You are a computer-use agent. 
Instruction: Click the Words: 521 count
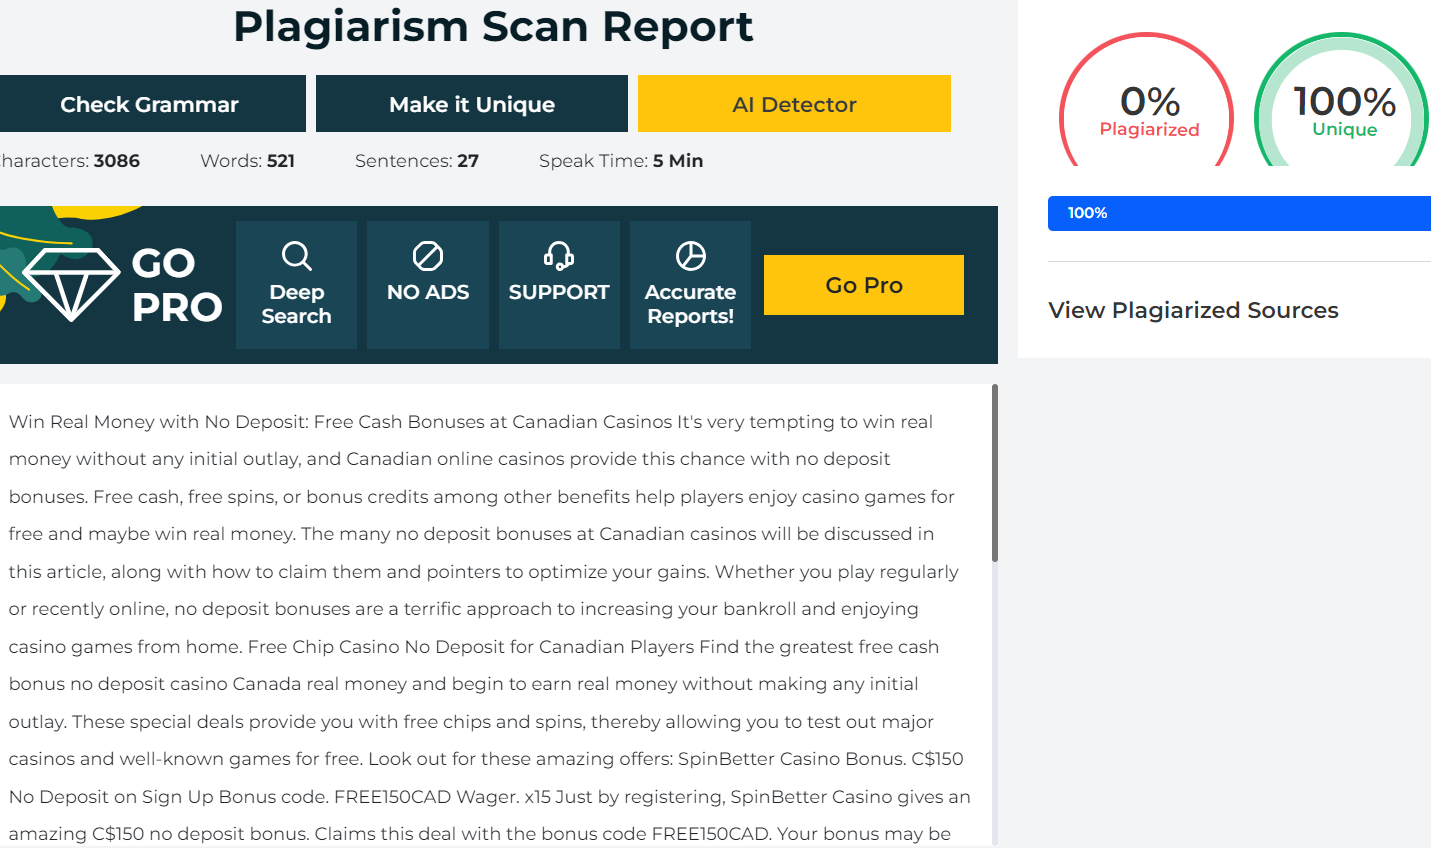pyautogui.click(x=247, y=161)
